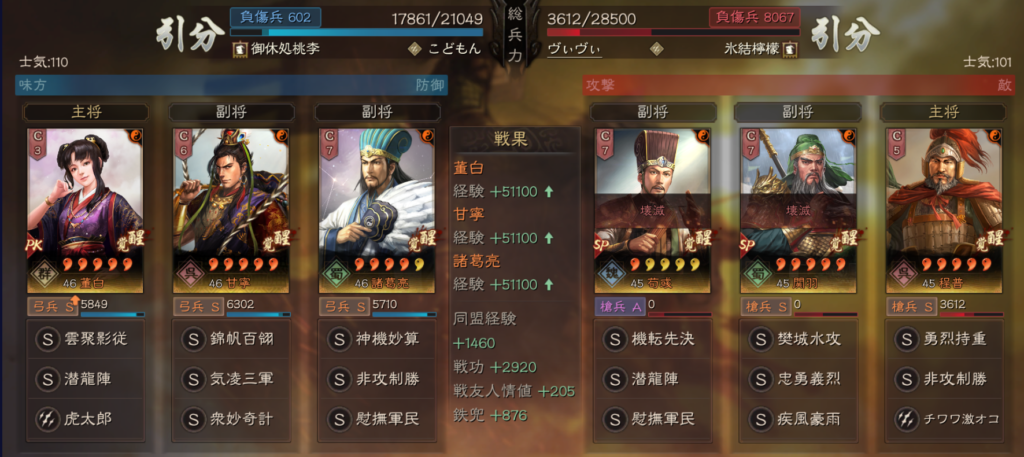Tap the slash-style icon beside チワワ激オコ
1024x457 pixels.
click(906, 418)
